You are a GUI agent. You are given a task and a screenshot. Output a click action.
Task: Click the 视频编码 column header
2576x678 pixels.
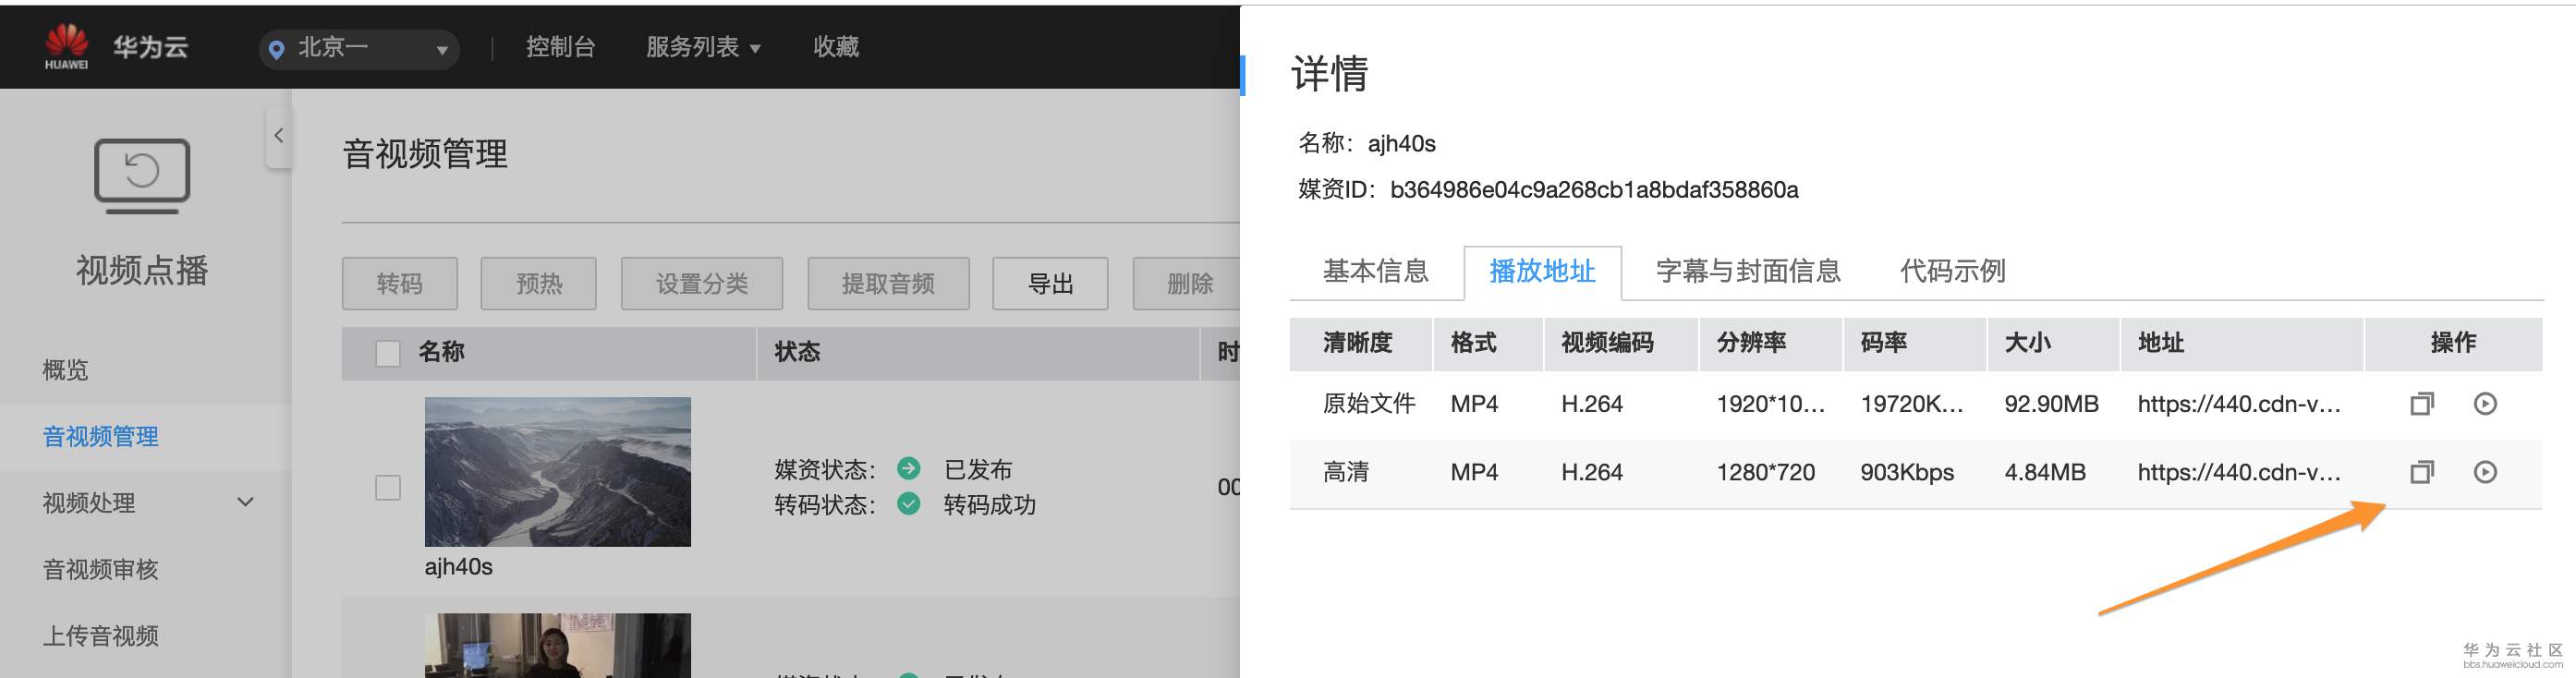click(x=1607, y=343)
